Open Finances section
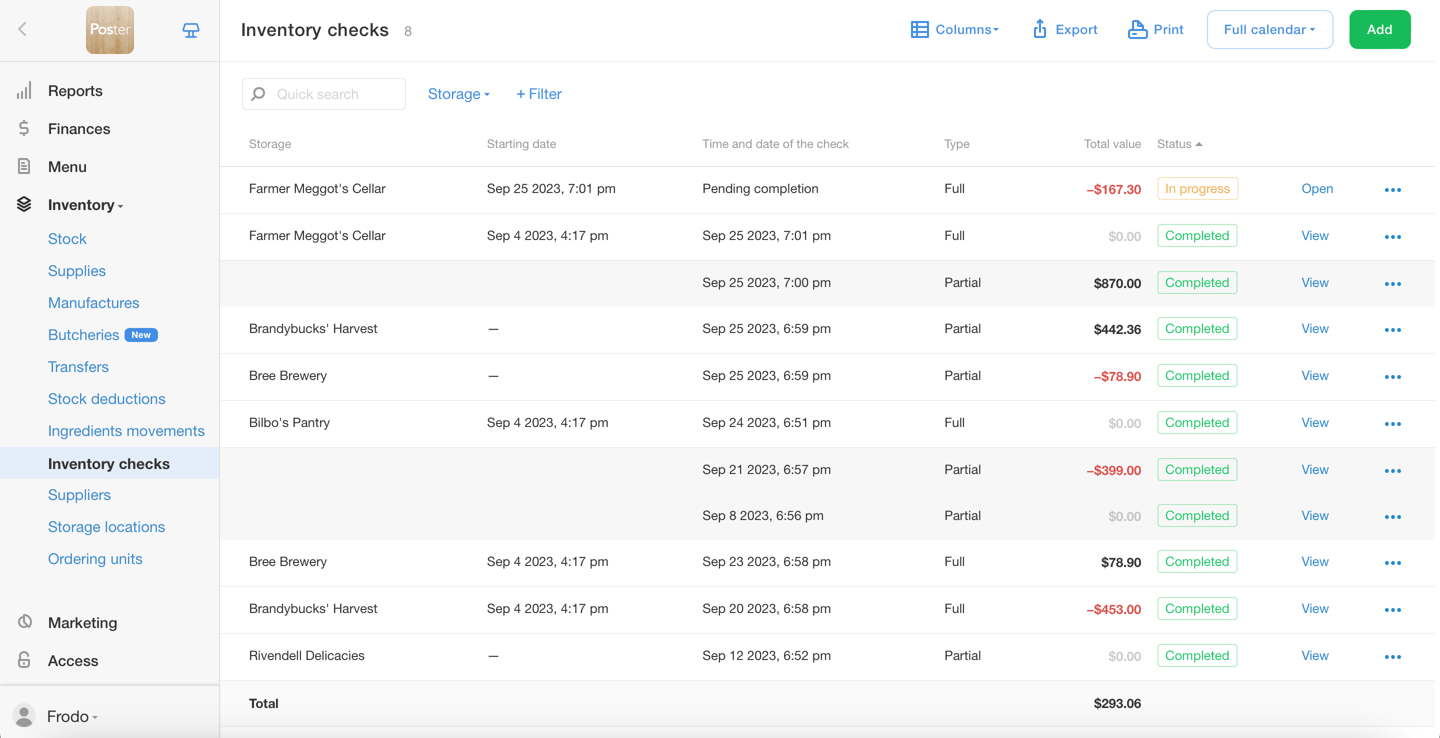The height and width of the screenshot is (738, 1440). click(79, 129)
